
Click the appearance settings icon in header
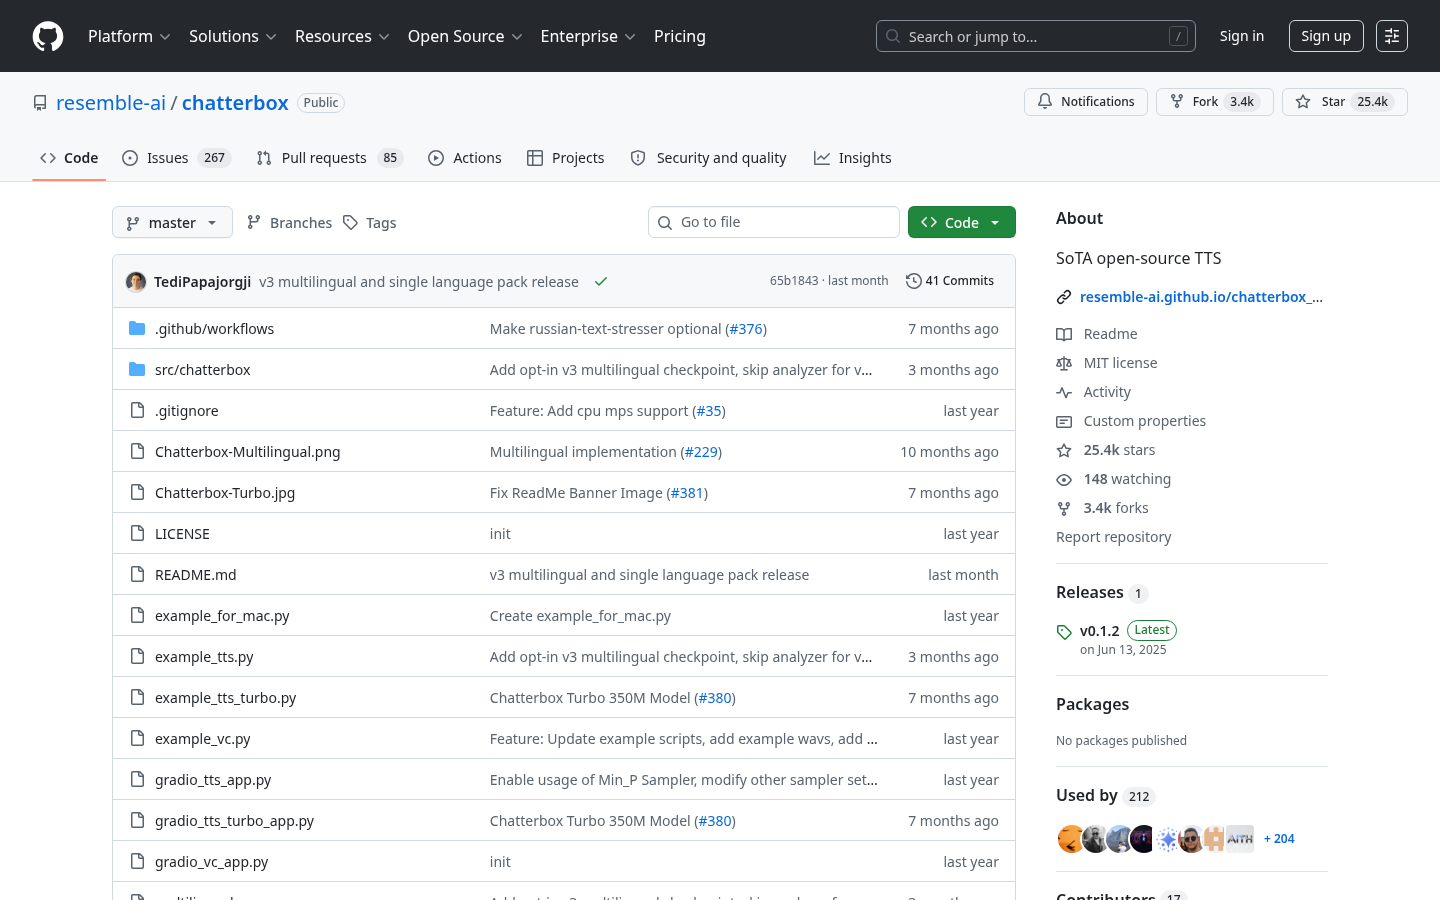point(1392,36)
